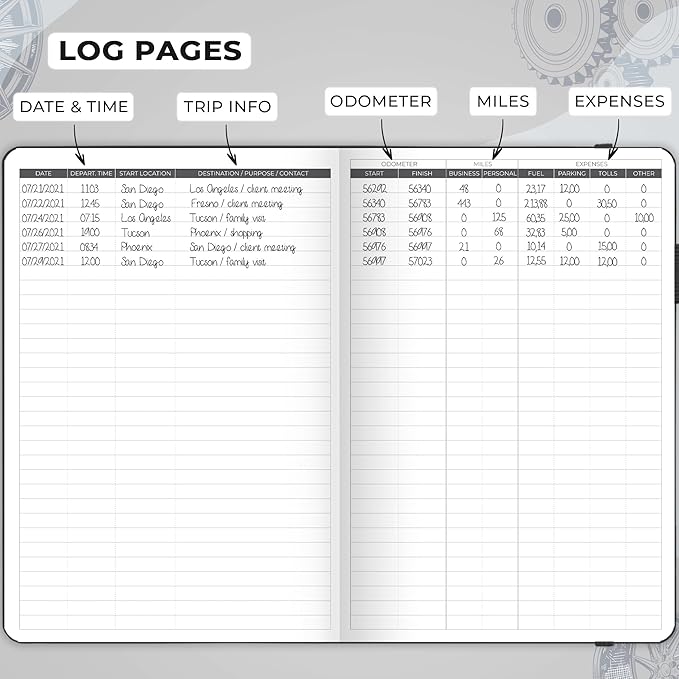This screenshot has height=679, width=679.
Task: Click the departure time 19:00
Action: pos(90,233)
